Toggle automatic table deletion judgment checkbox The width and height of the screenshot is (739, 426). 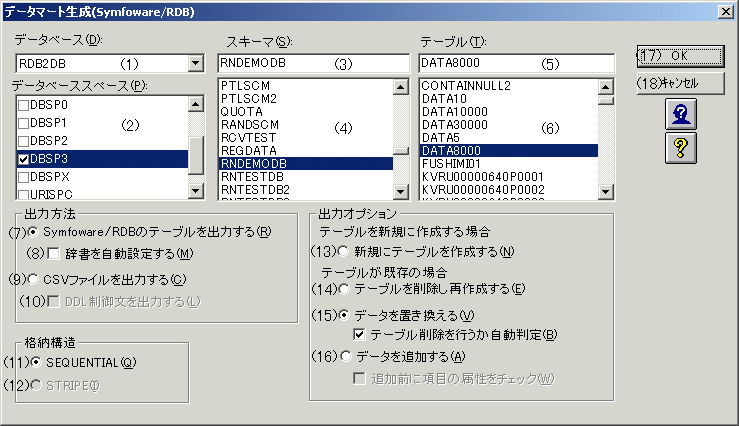[x=360, y=334]
